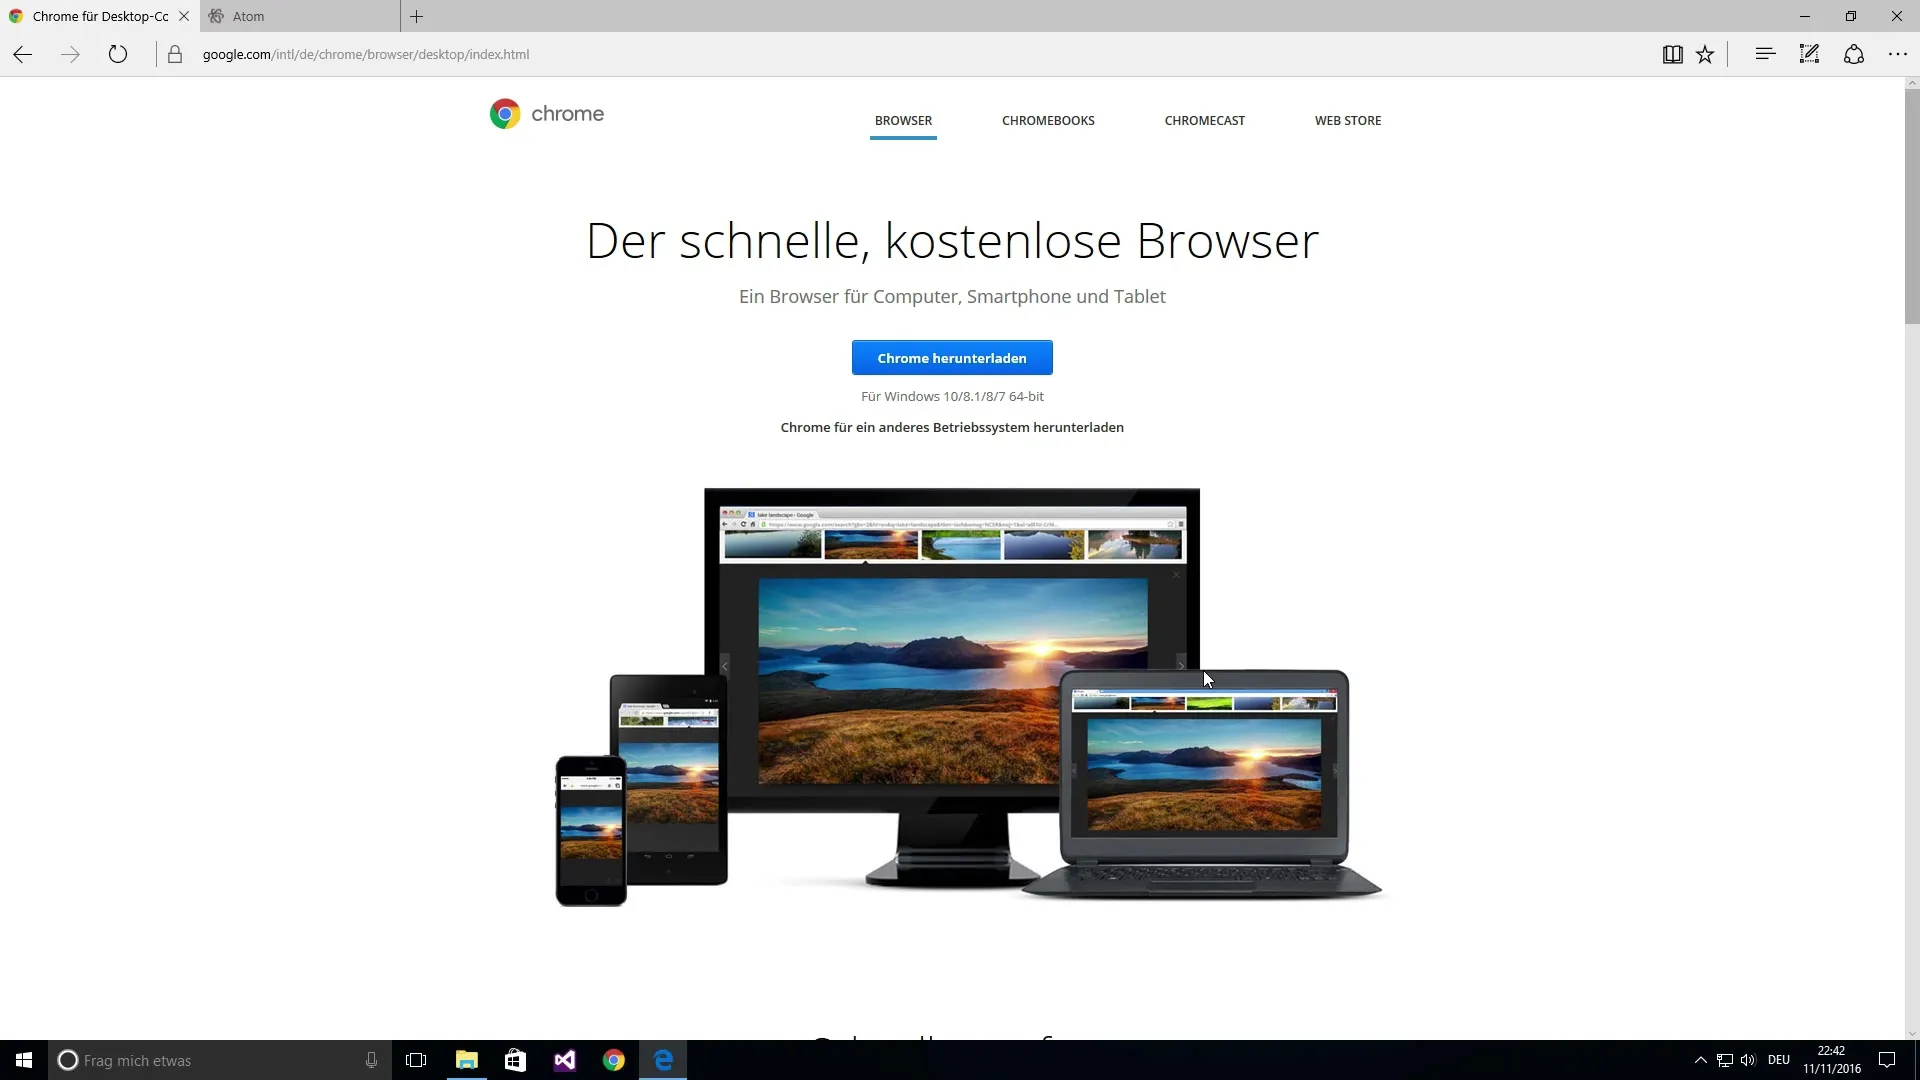Close the Chrome für Desktop tab
Screen dimensions: 1920x1080
184,16
